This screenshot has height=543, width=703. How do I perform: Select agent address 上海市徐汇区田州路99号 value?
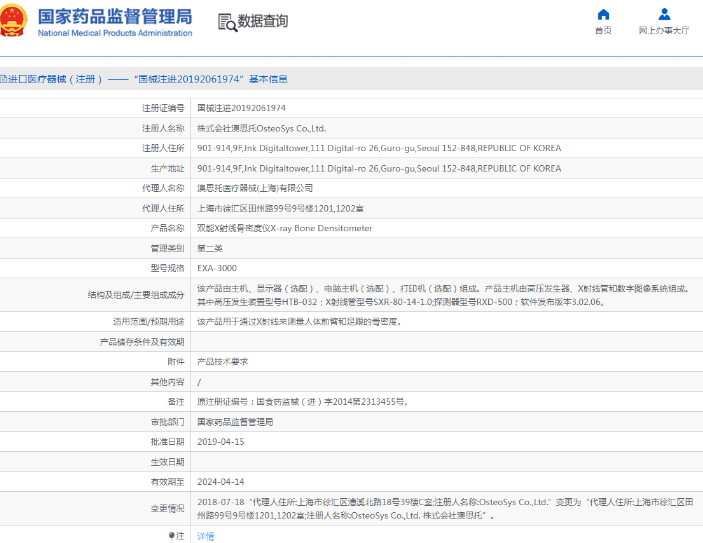pyautogui.click(x=281, y=209)
